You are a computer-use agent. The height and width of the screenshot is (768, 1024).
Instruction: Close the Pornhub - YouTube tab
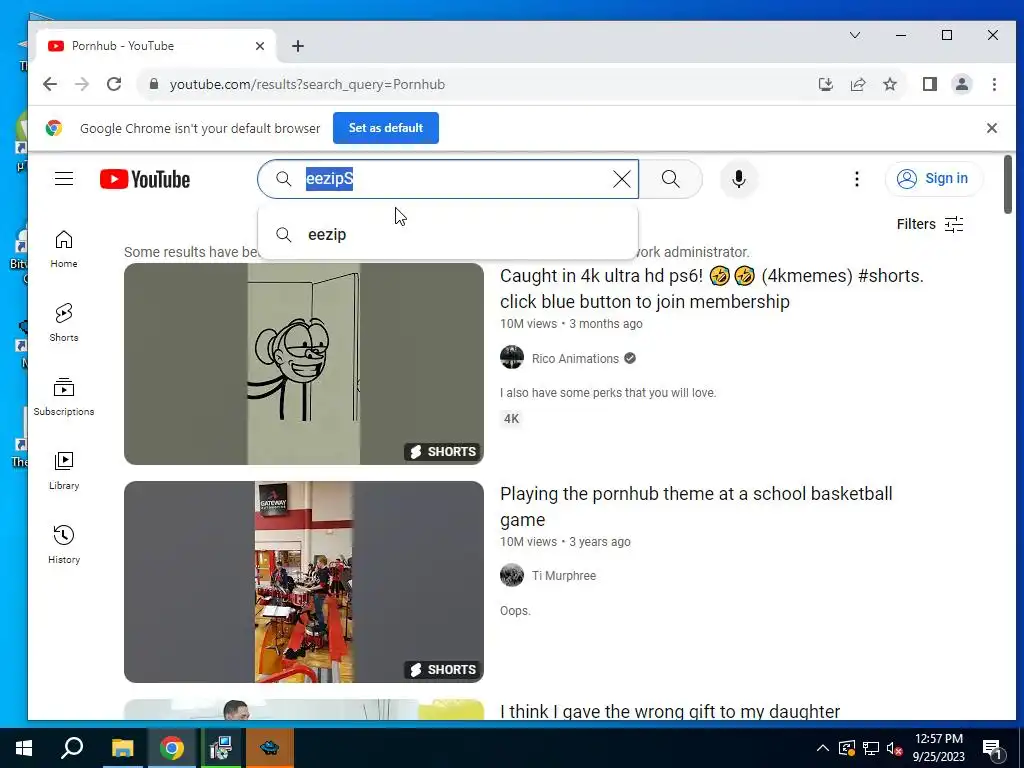click(x=260, y=46)
